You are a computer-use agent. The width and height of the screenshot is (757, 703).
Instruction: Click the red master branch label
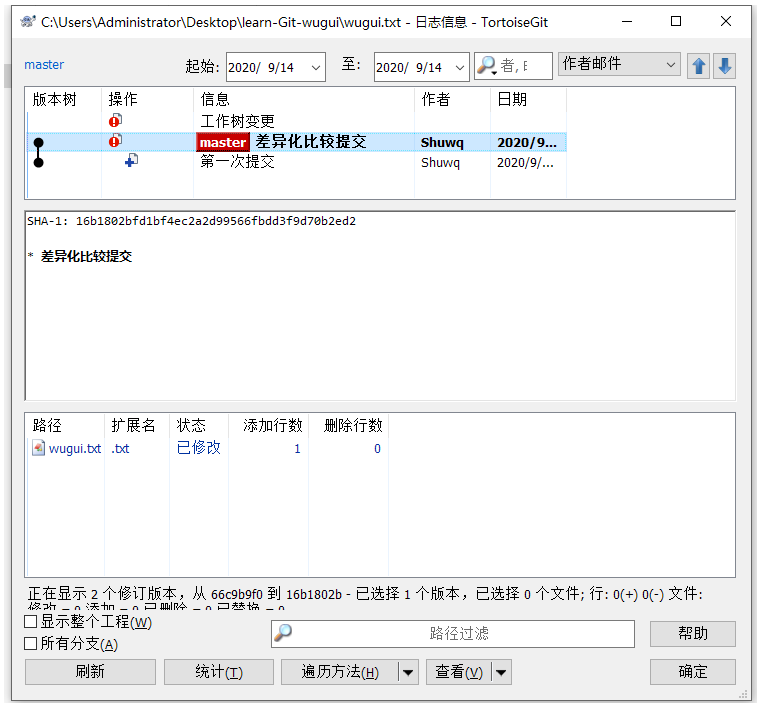[223, 142]
